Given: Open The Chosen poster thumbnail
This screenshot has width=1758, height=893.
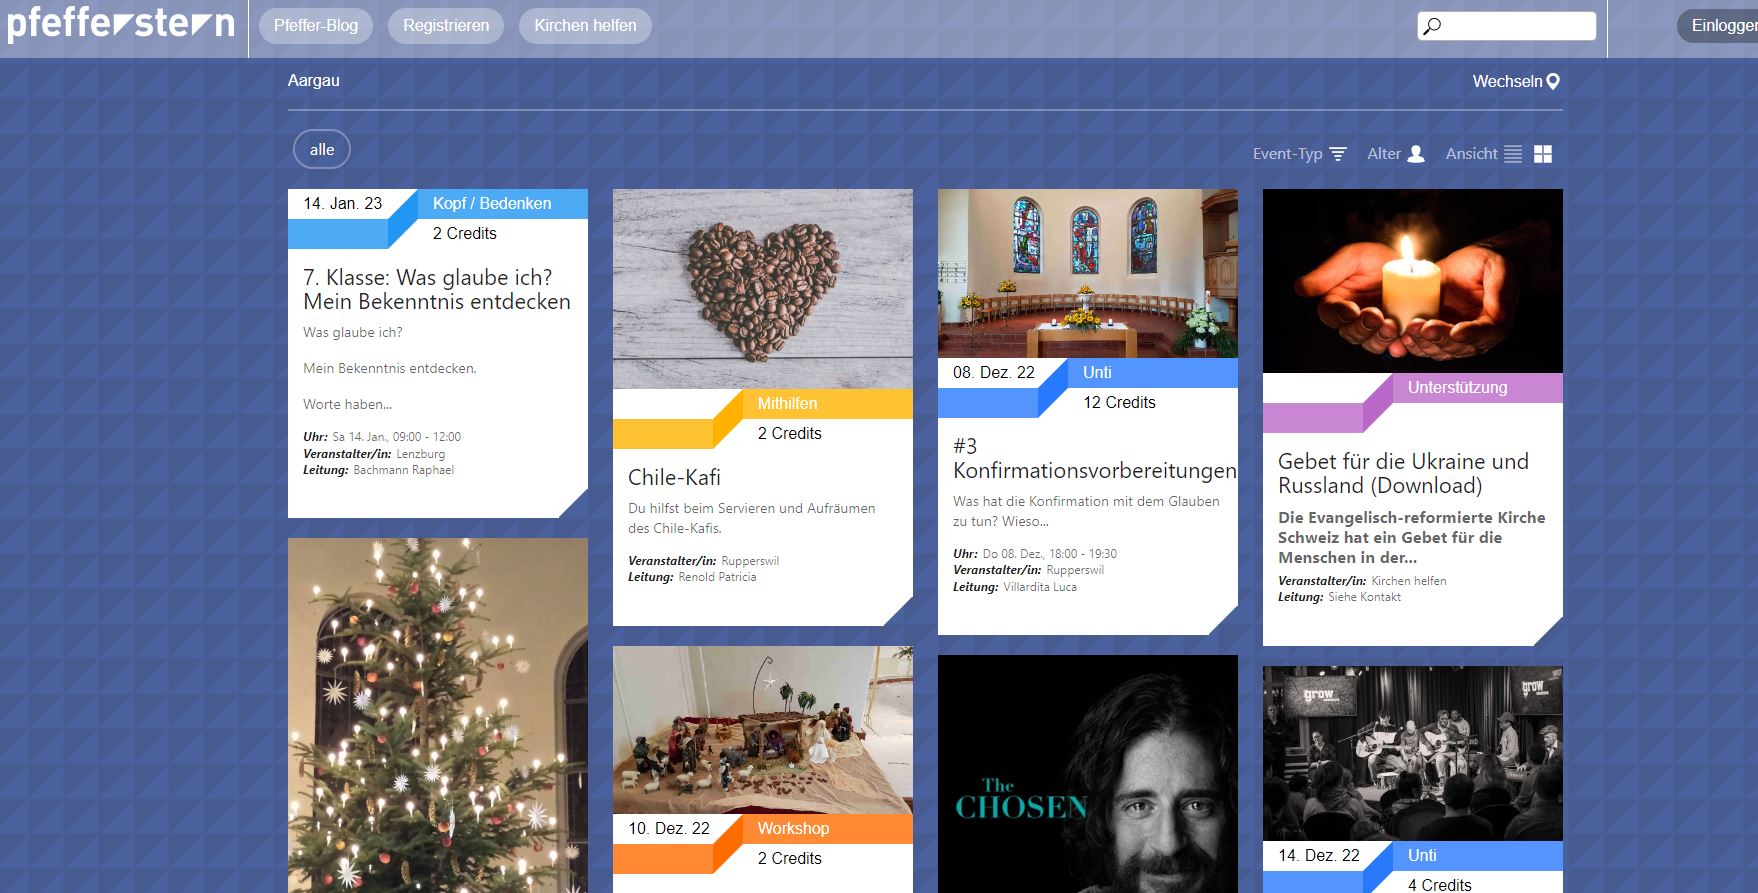Looking at the screenshot, I should (x=1088, y=774).
